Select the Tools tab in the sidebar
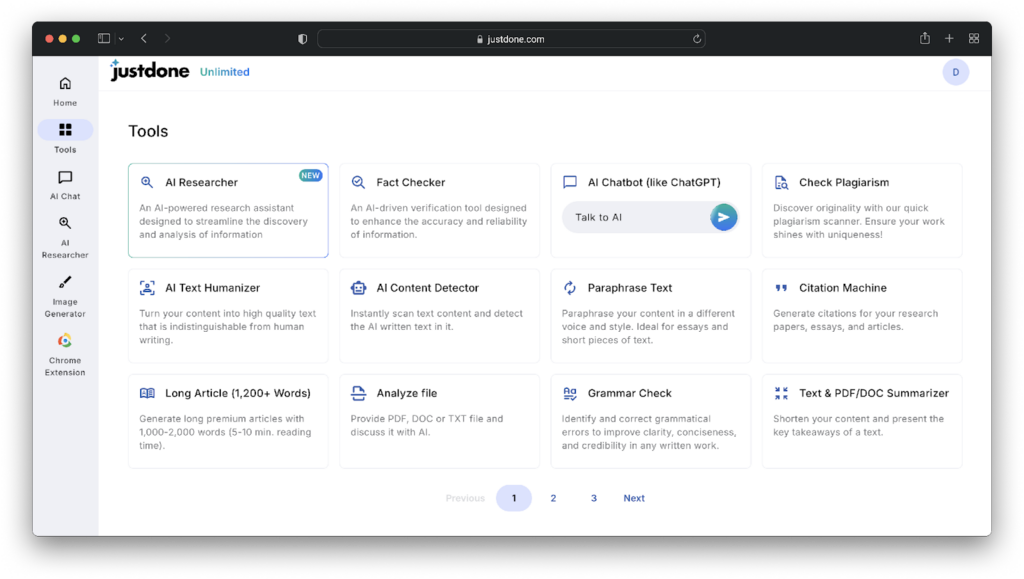The image size is (1024, 579). tap(65, 131)
